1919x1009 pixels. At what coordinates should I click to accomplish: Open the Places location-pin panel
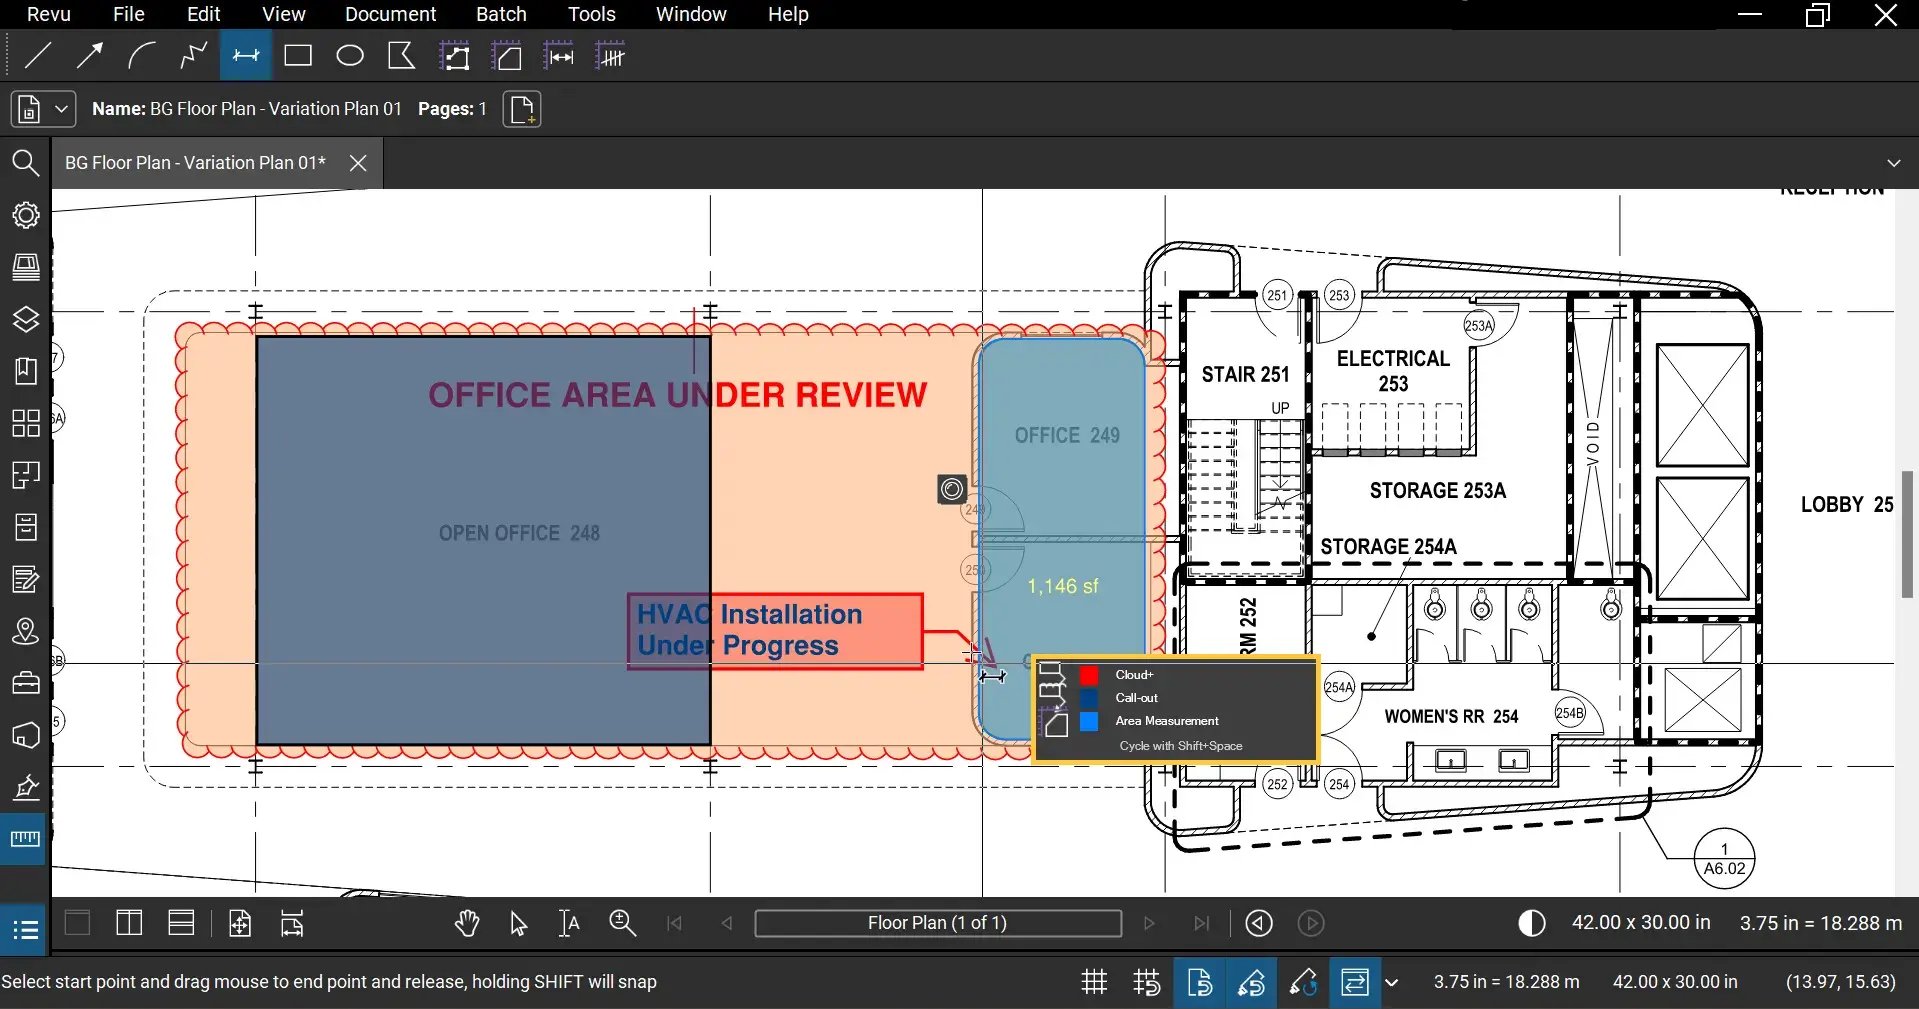pos(26,631)
